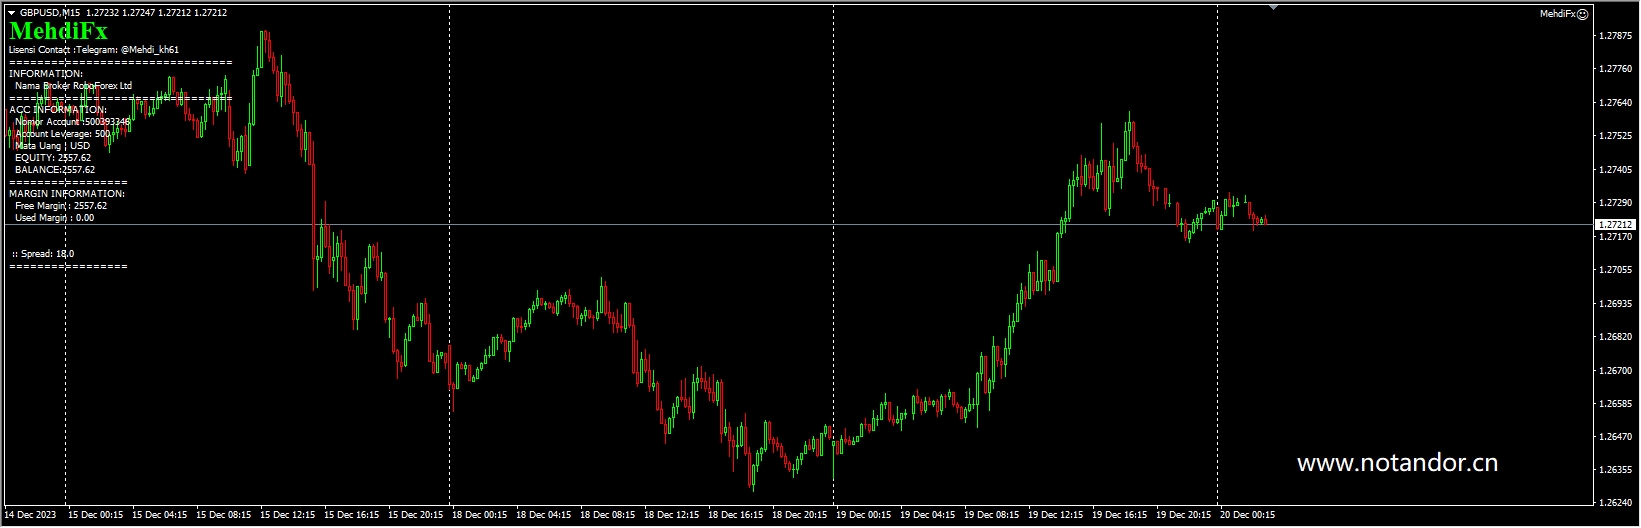Click the 1.26240 price scale label

point(1616,503)
